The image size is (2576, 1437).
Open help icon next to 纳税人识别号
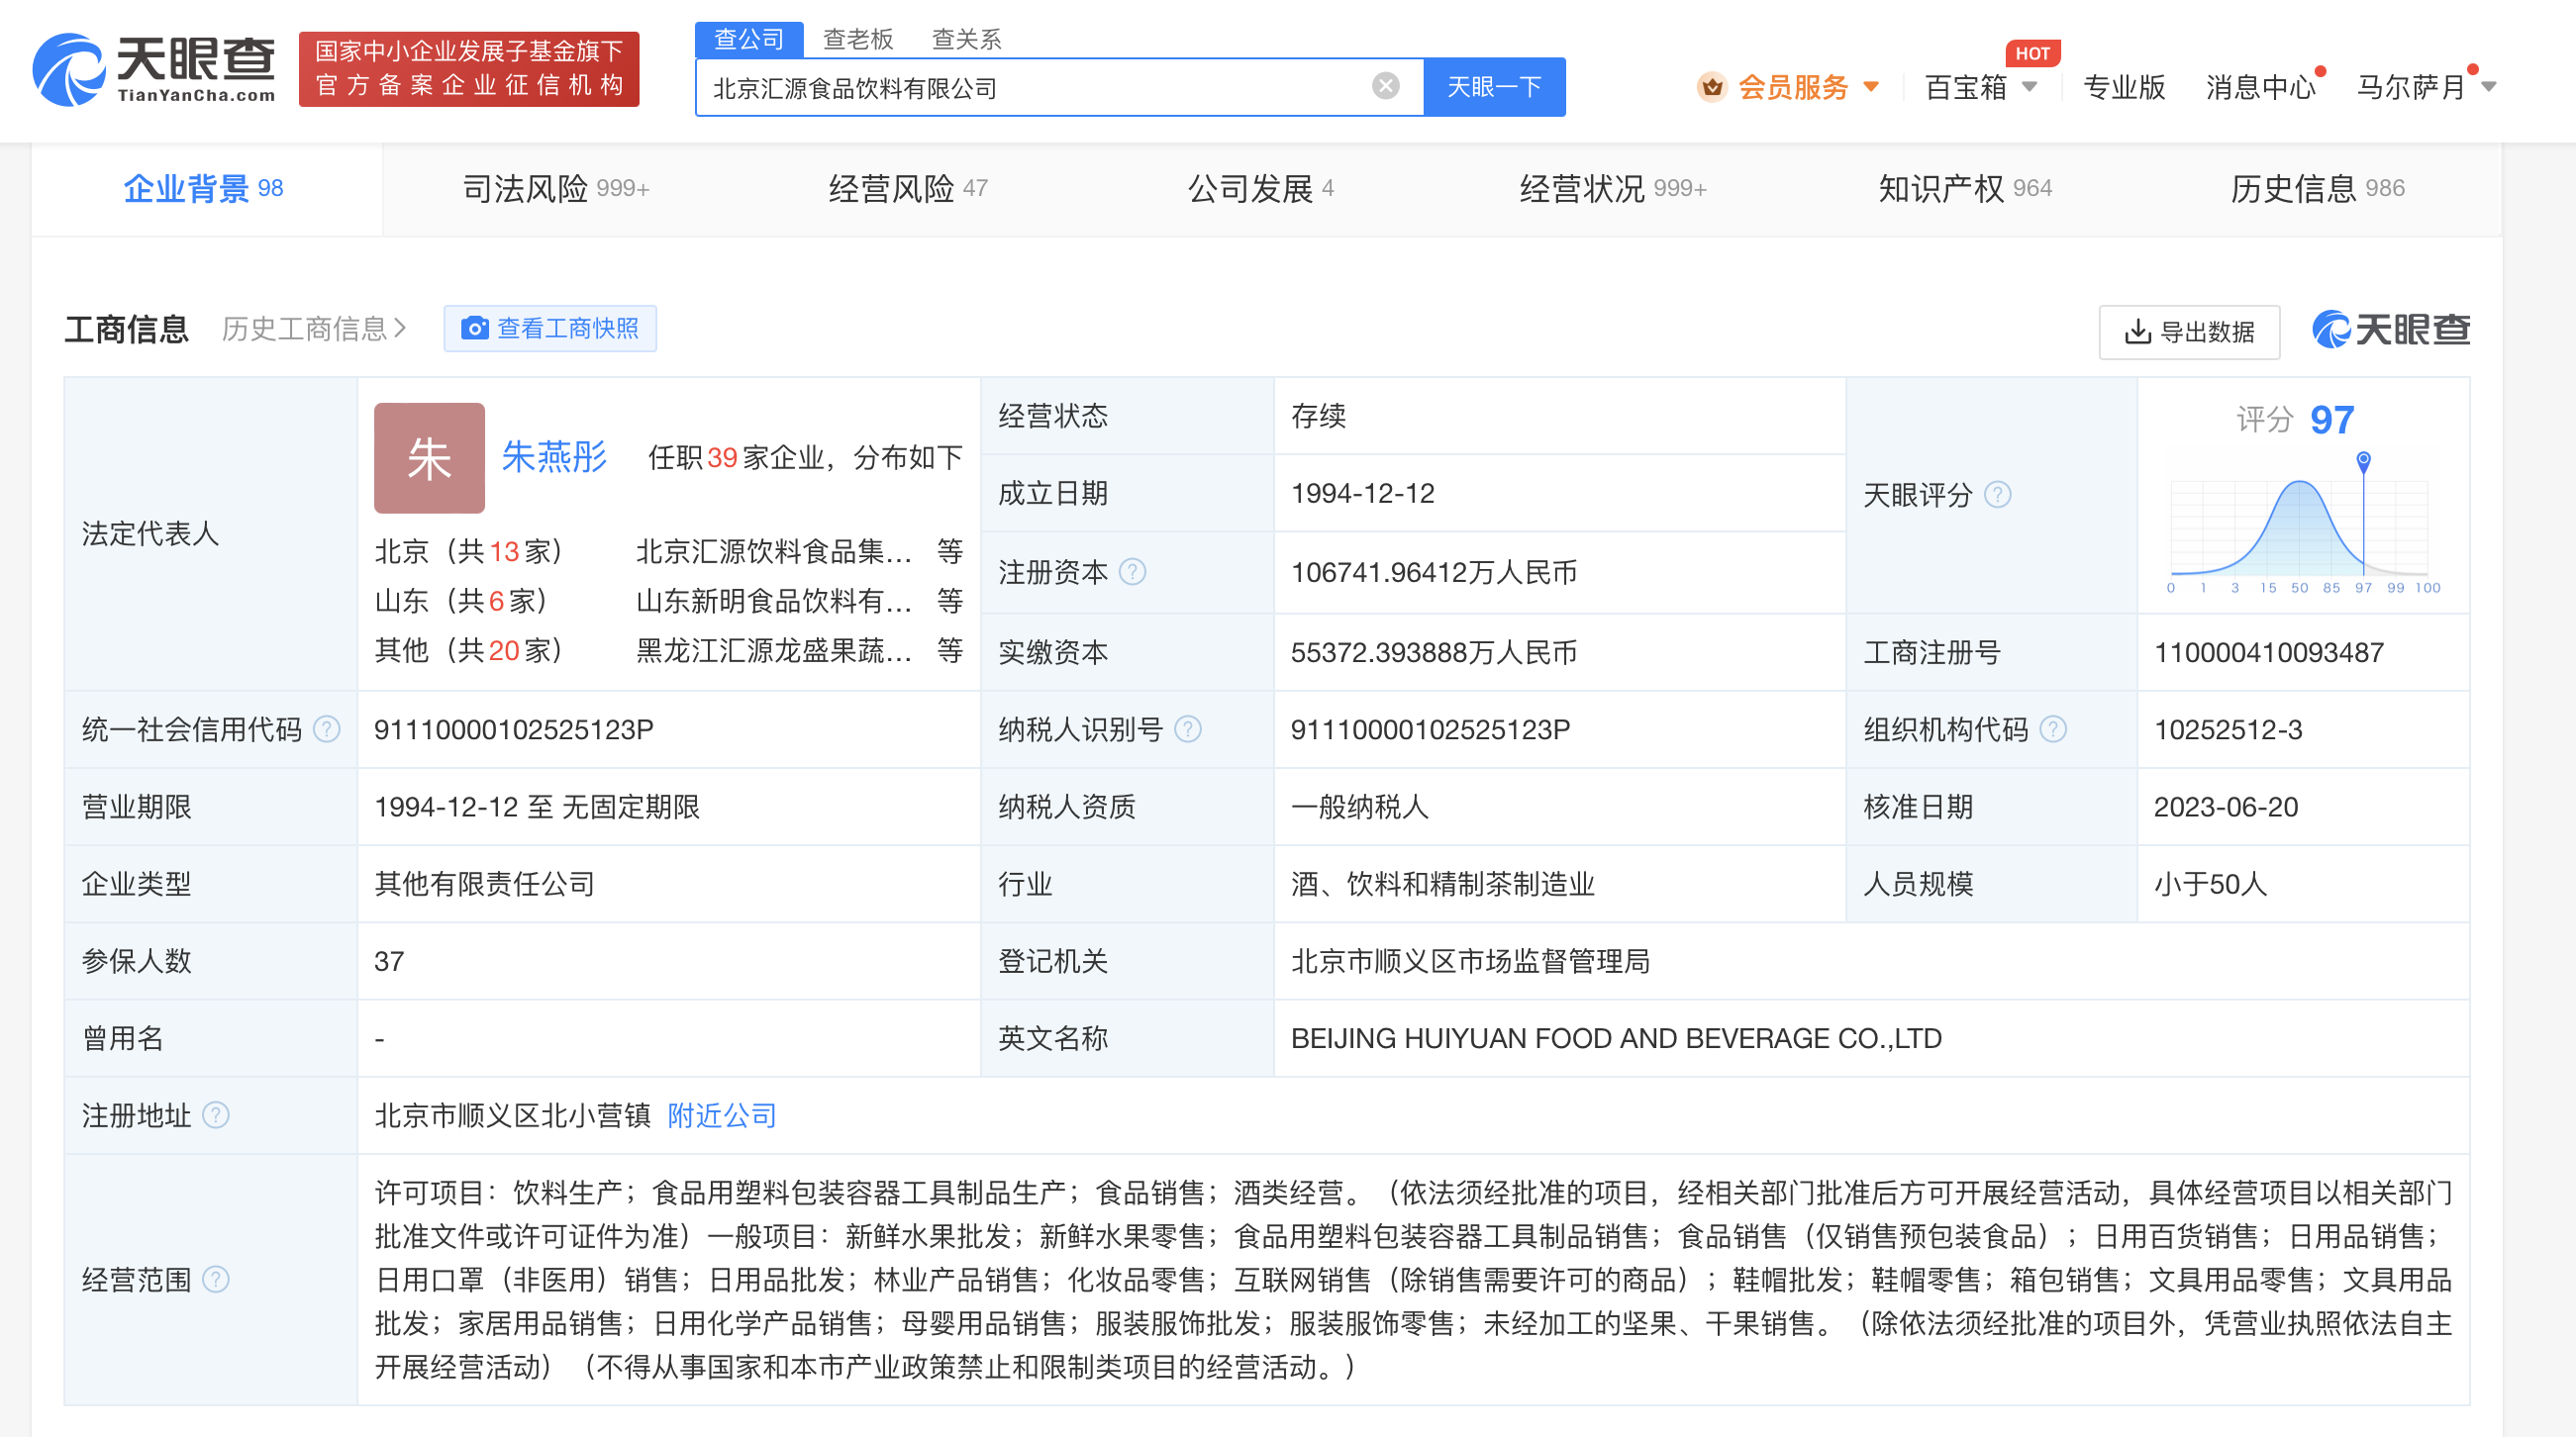pos(1187,729)
